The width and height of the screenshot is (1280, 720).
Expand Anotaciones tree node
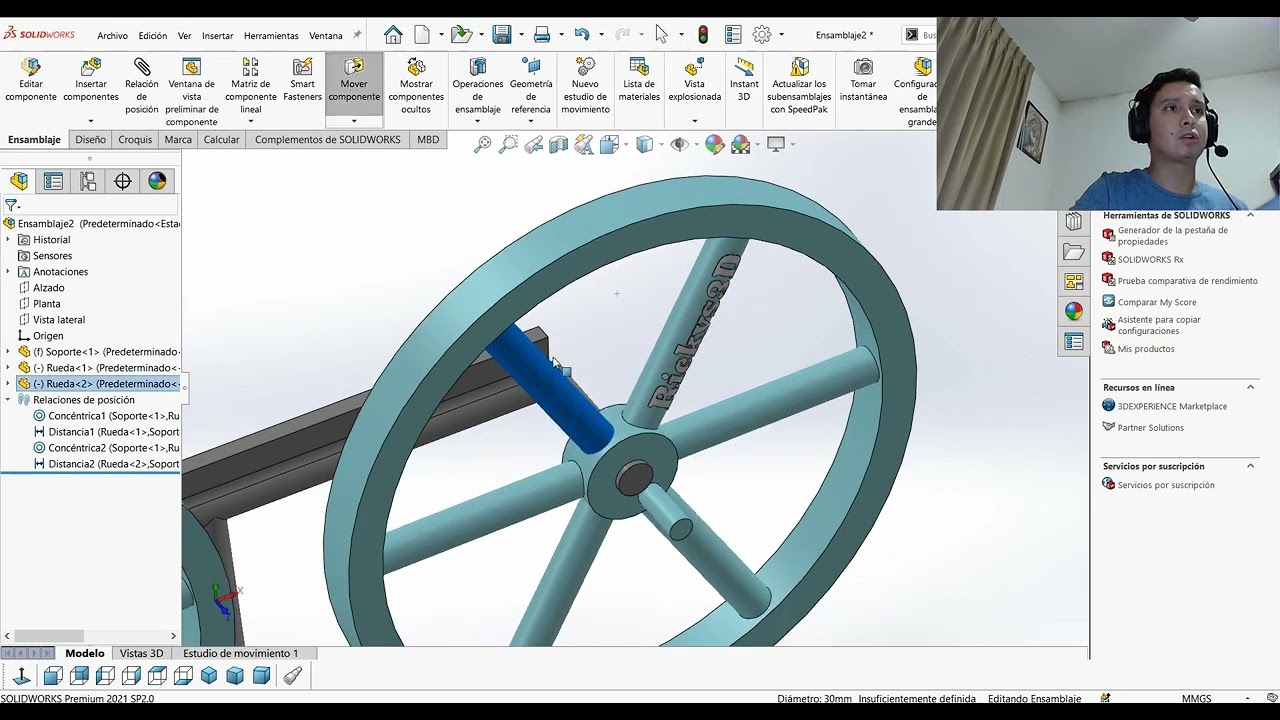click(8, 272)
